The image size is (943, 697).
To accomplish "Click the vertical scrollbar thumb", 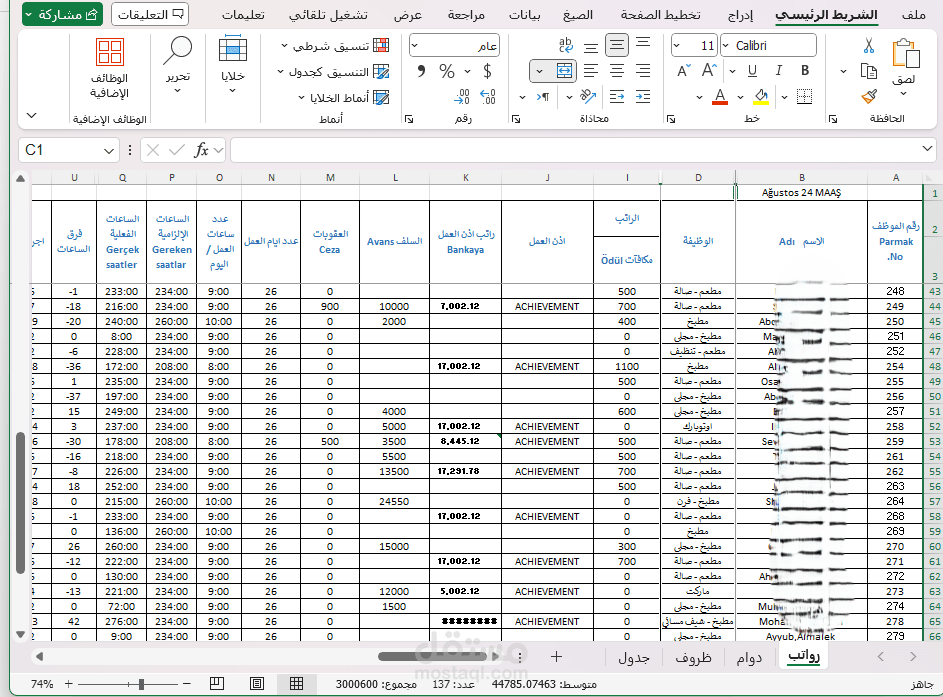I will coord(20,502).
